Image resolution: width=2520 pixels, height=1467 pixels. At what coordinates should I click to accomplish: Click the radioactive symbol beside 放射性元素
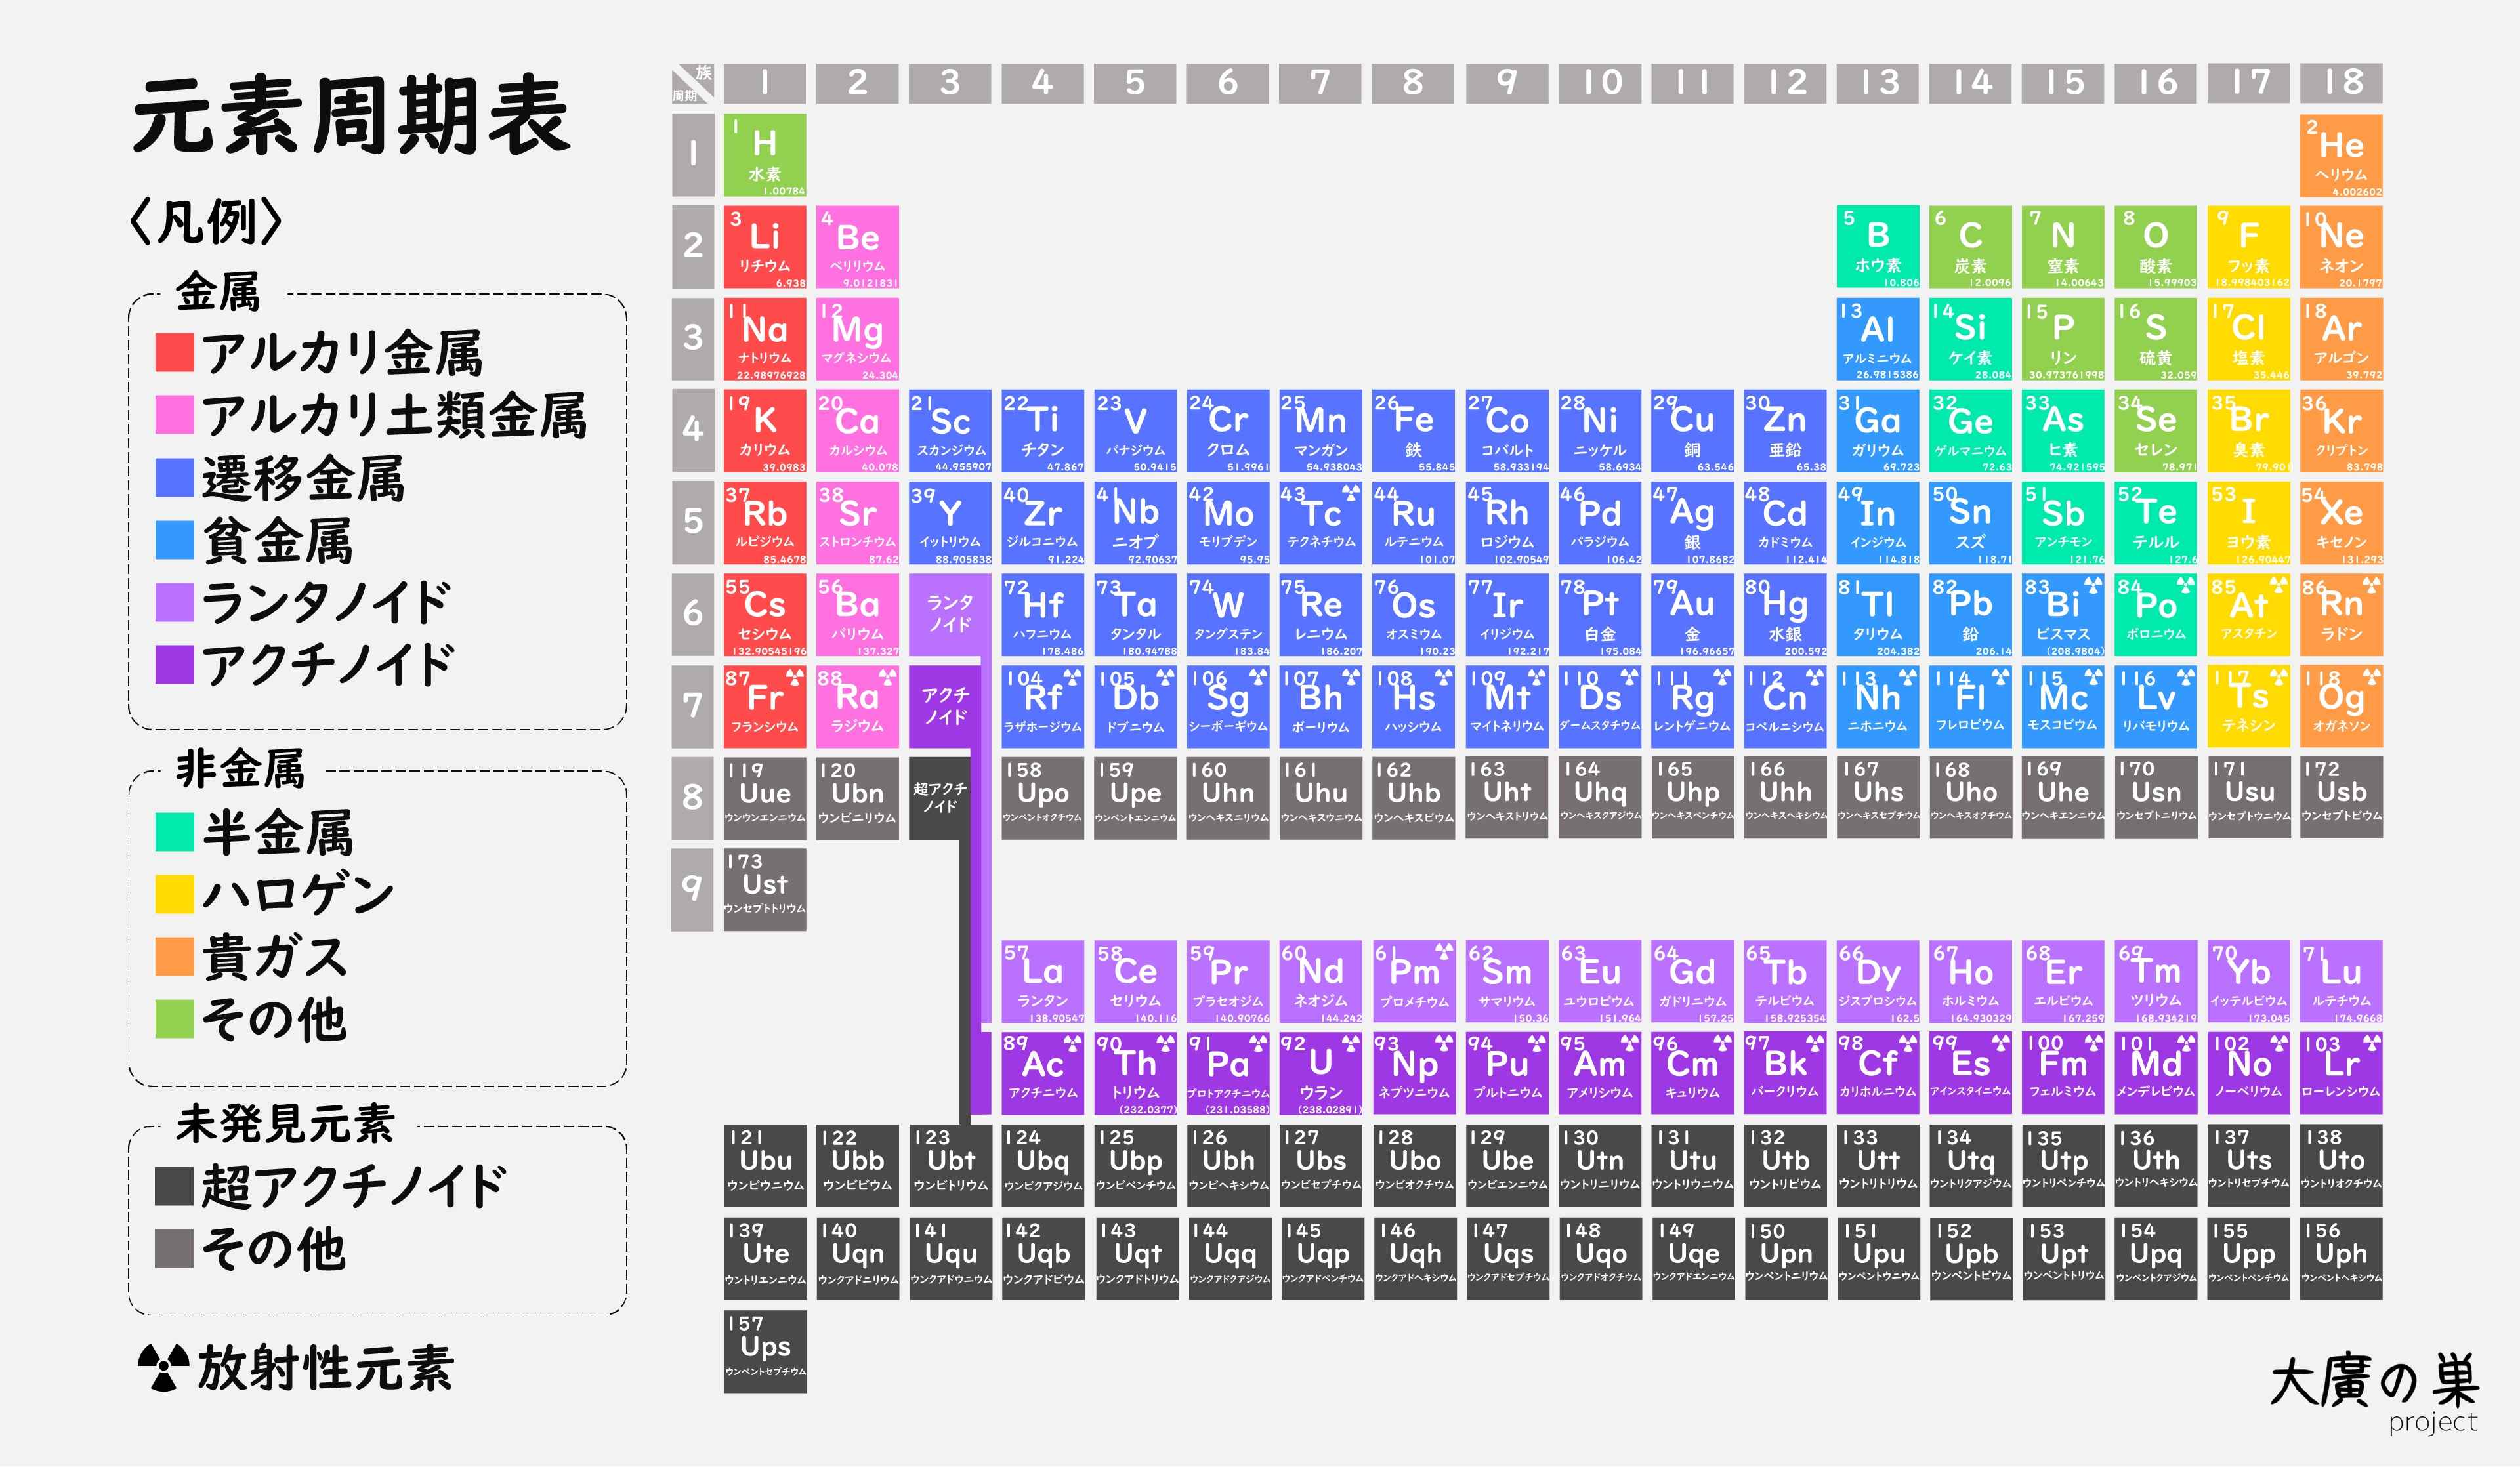point(163,1367)
